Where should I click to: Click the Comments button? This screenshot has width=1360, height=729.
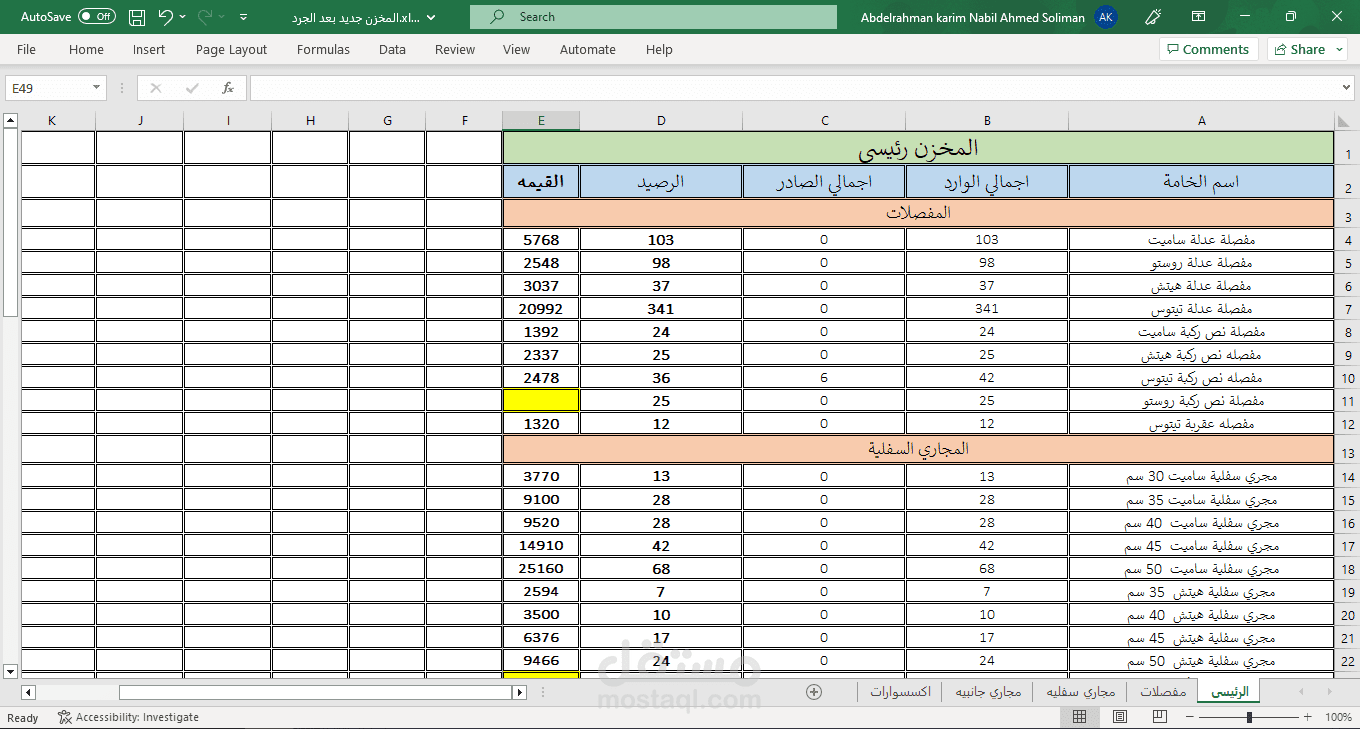tap(1209, 49)
